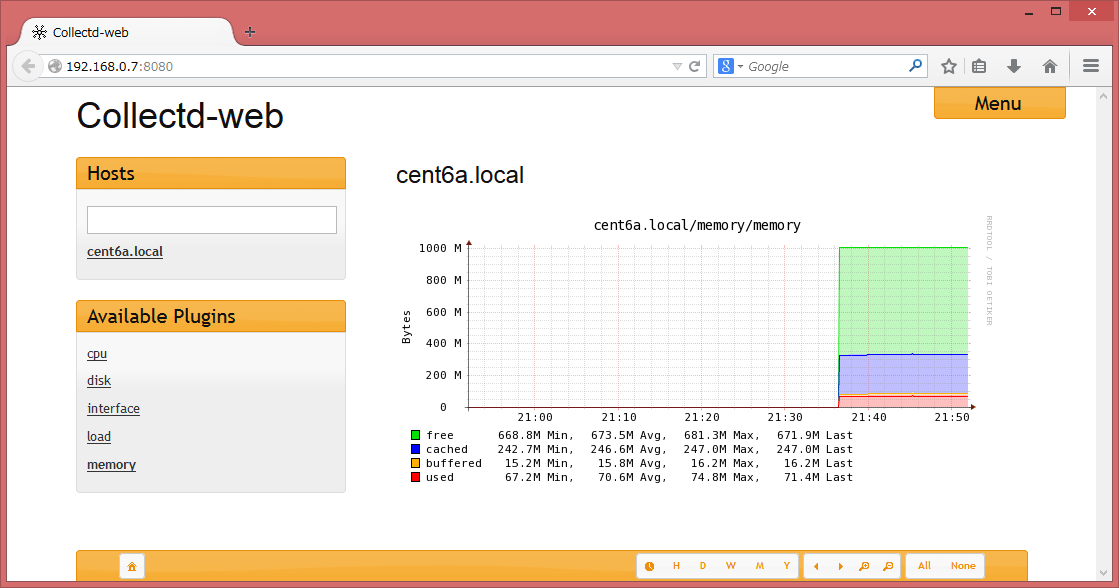The image size is (1119, 588).
Task: Select the Y yearly timespan
Action: tap(786, 566)
